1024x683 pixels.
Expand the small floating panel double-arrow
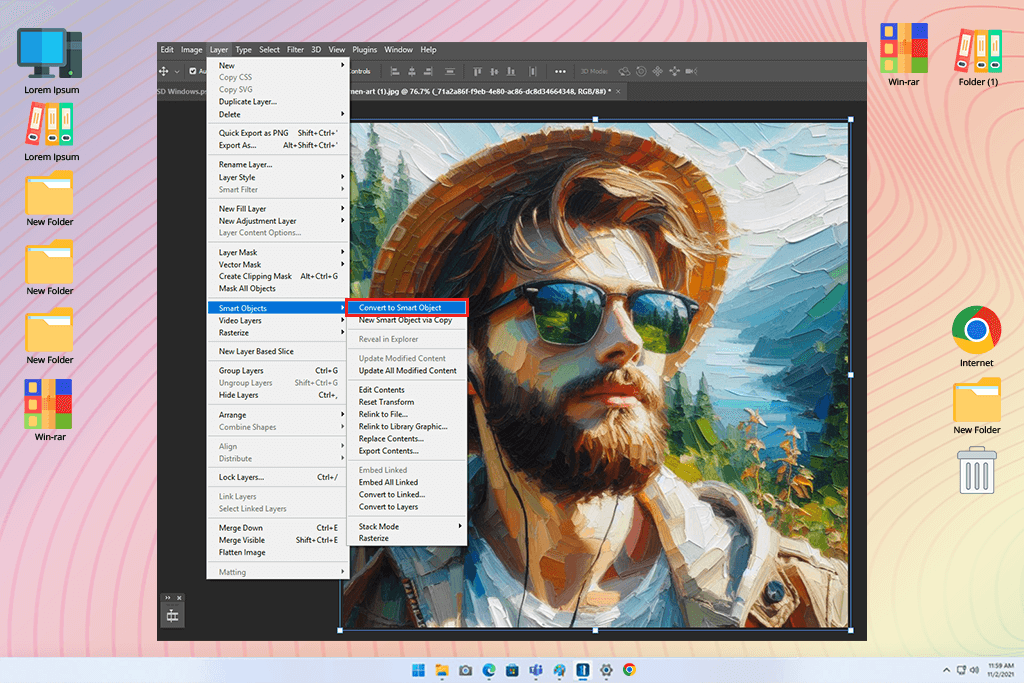[x=168, y=597]
